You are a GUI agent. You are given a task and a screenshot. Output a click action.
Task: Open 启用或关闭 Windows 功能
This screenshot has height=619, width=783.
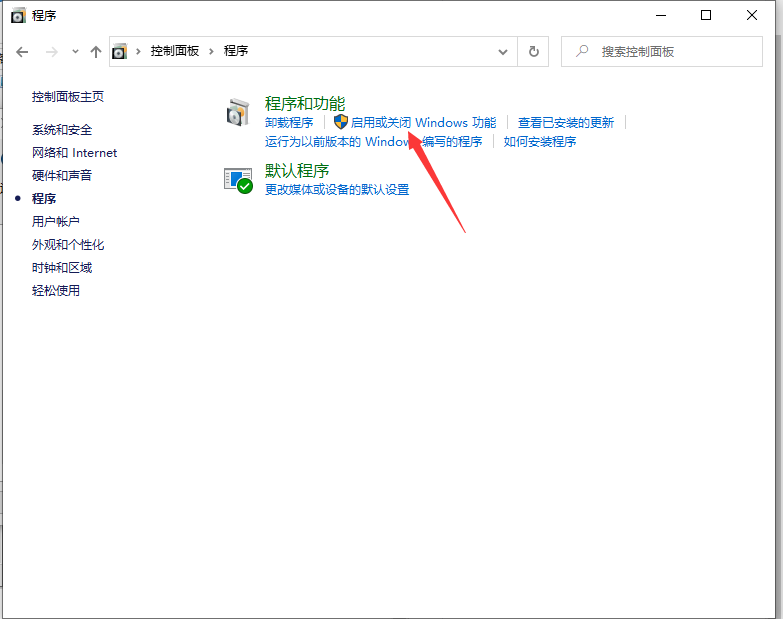(x=423, y=123)
